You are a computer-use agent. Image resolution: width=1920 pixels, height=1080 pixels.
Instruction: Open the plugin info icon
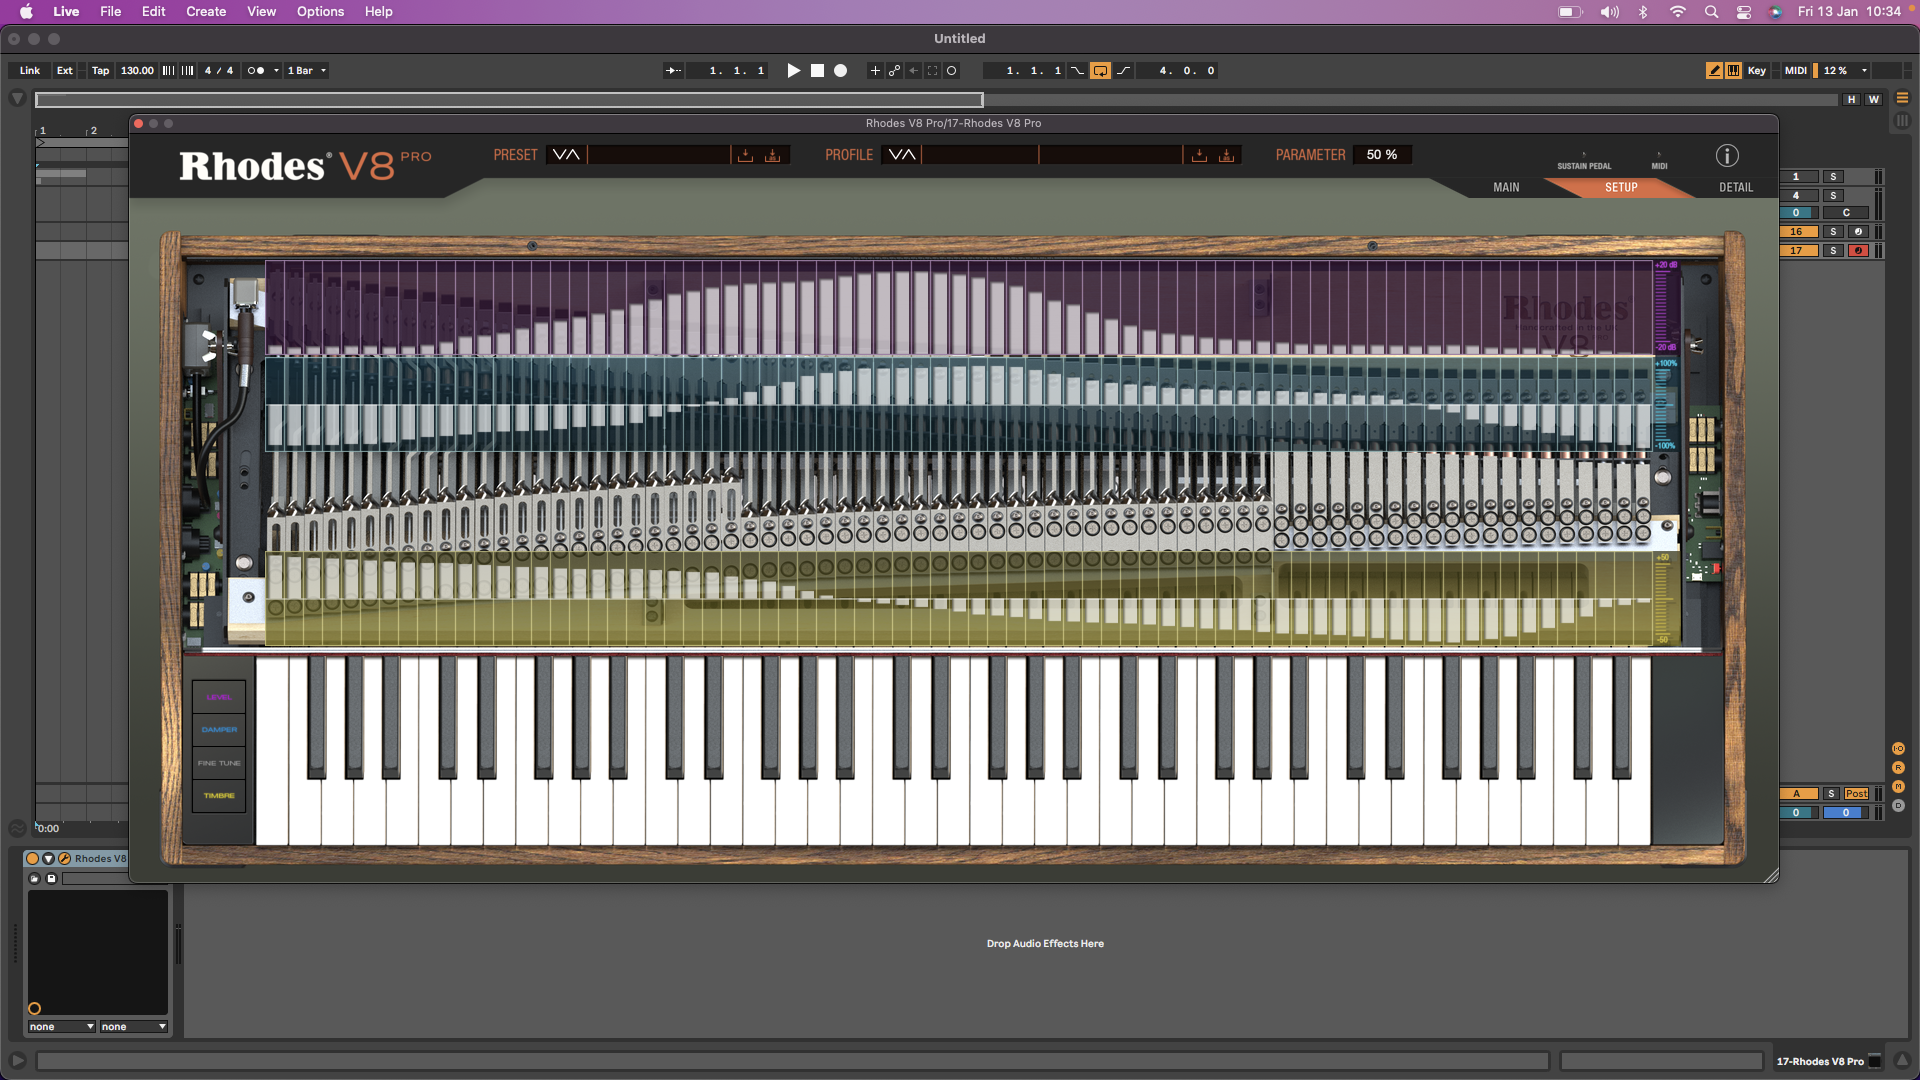1727,156
